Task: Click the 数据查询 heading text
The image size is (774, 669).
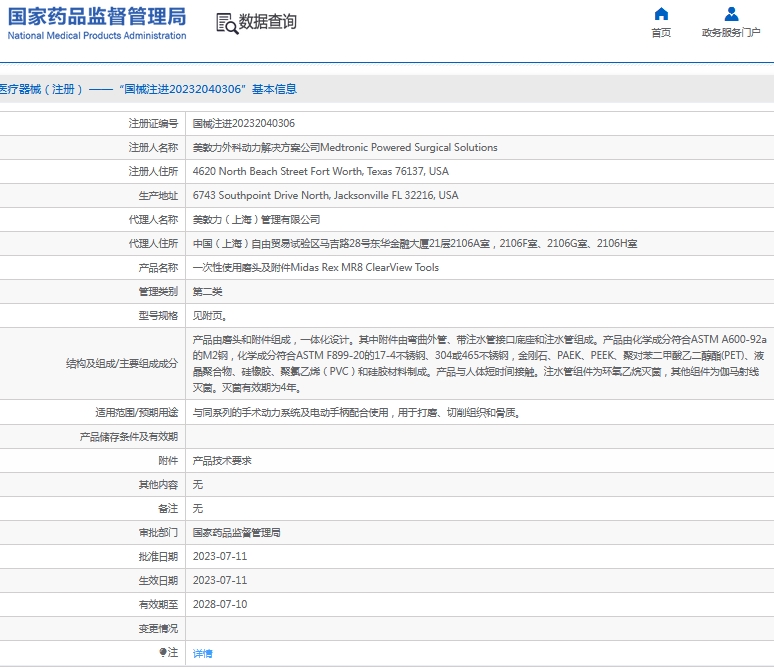Action: pyautogui.click(x=268, y=21)
